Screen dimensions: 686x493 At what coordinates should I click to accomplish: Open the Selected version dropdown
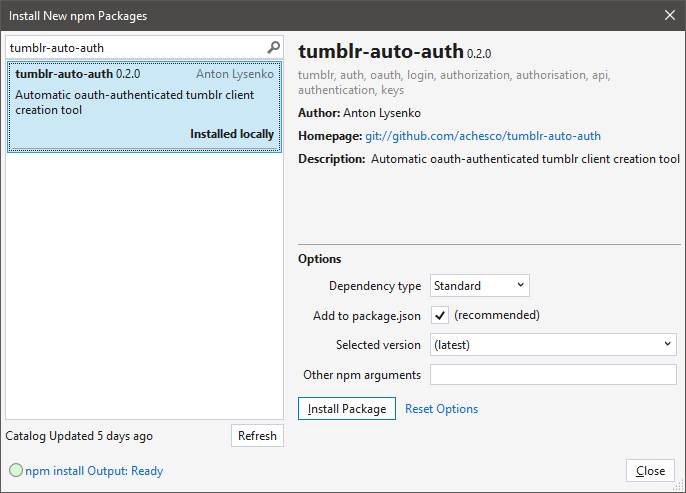[x=553, y=345]
